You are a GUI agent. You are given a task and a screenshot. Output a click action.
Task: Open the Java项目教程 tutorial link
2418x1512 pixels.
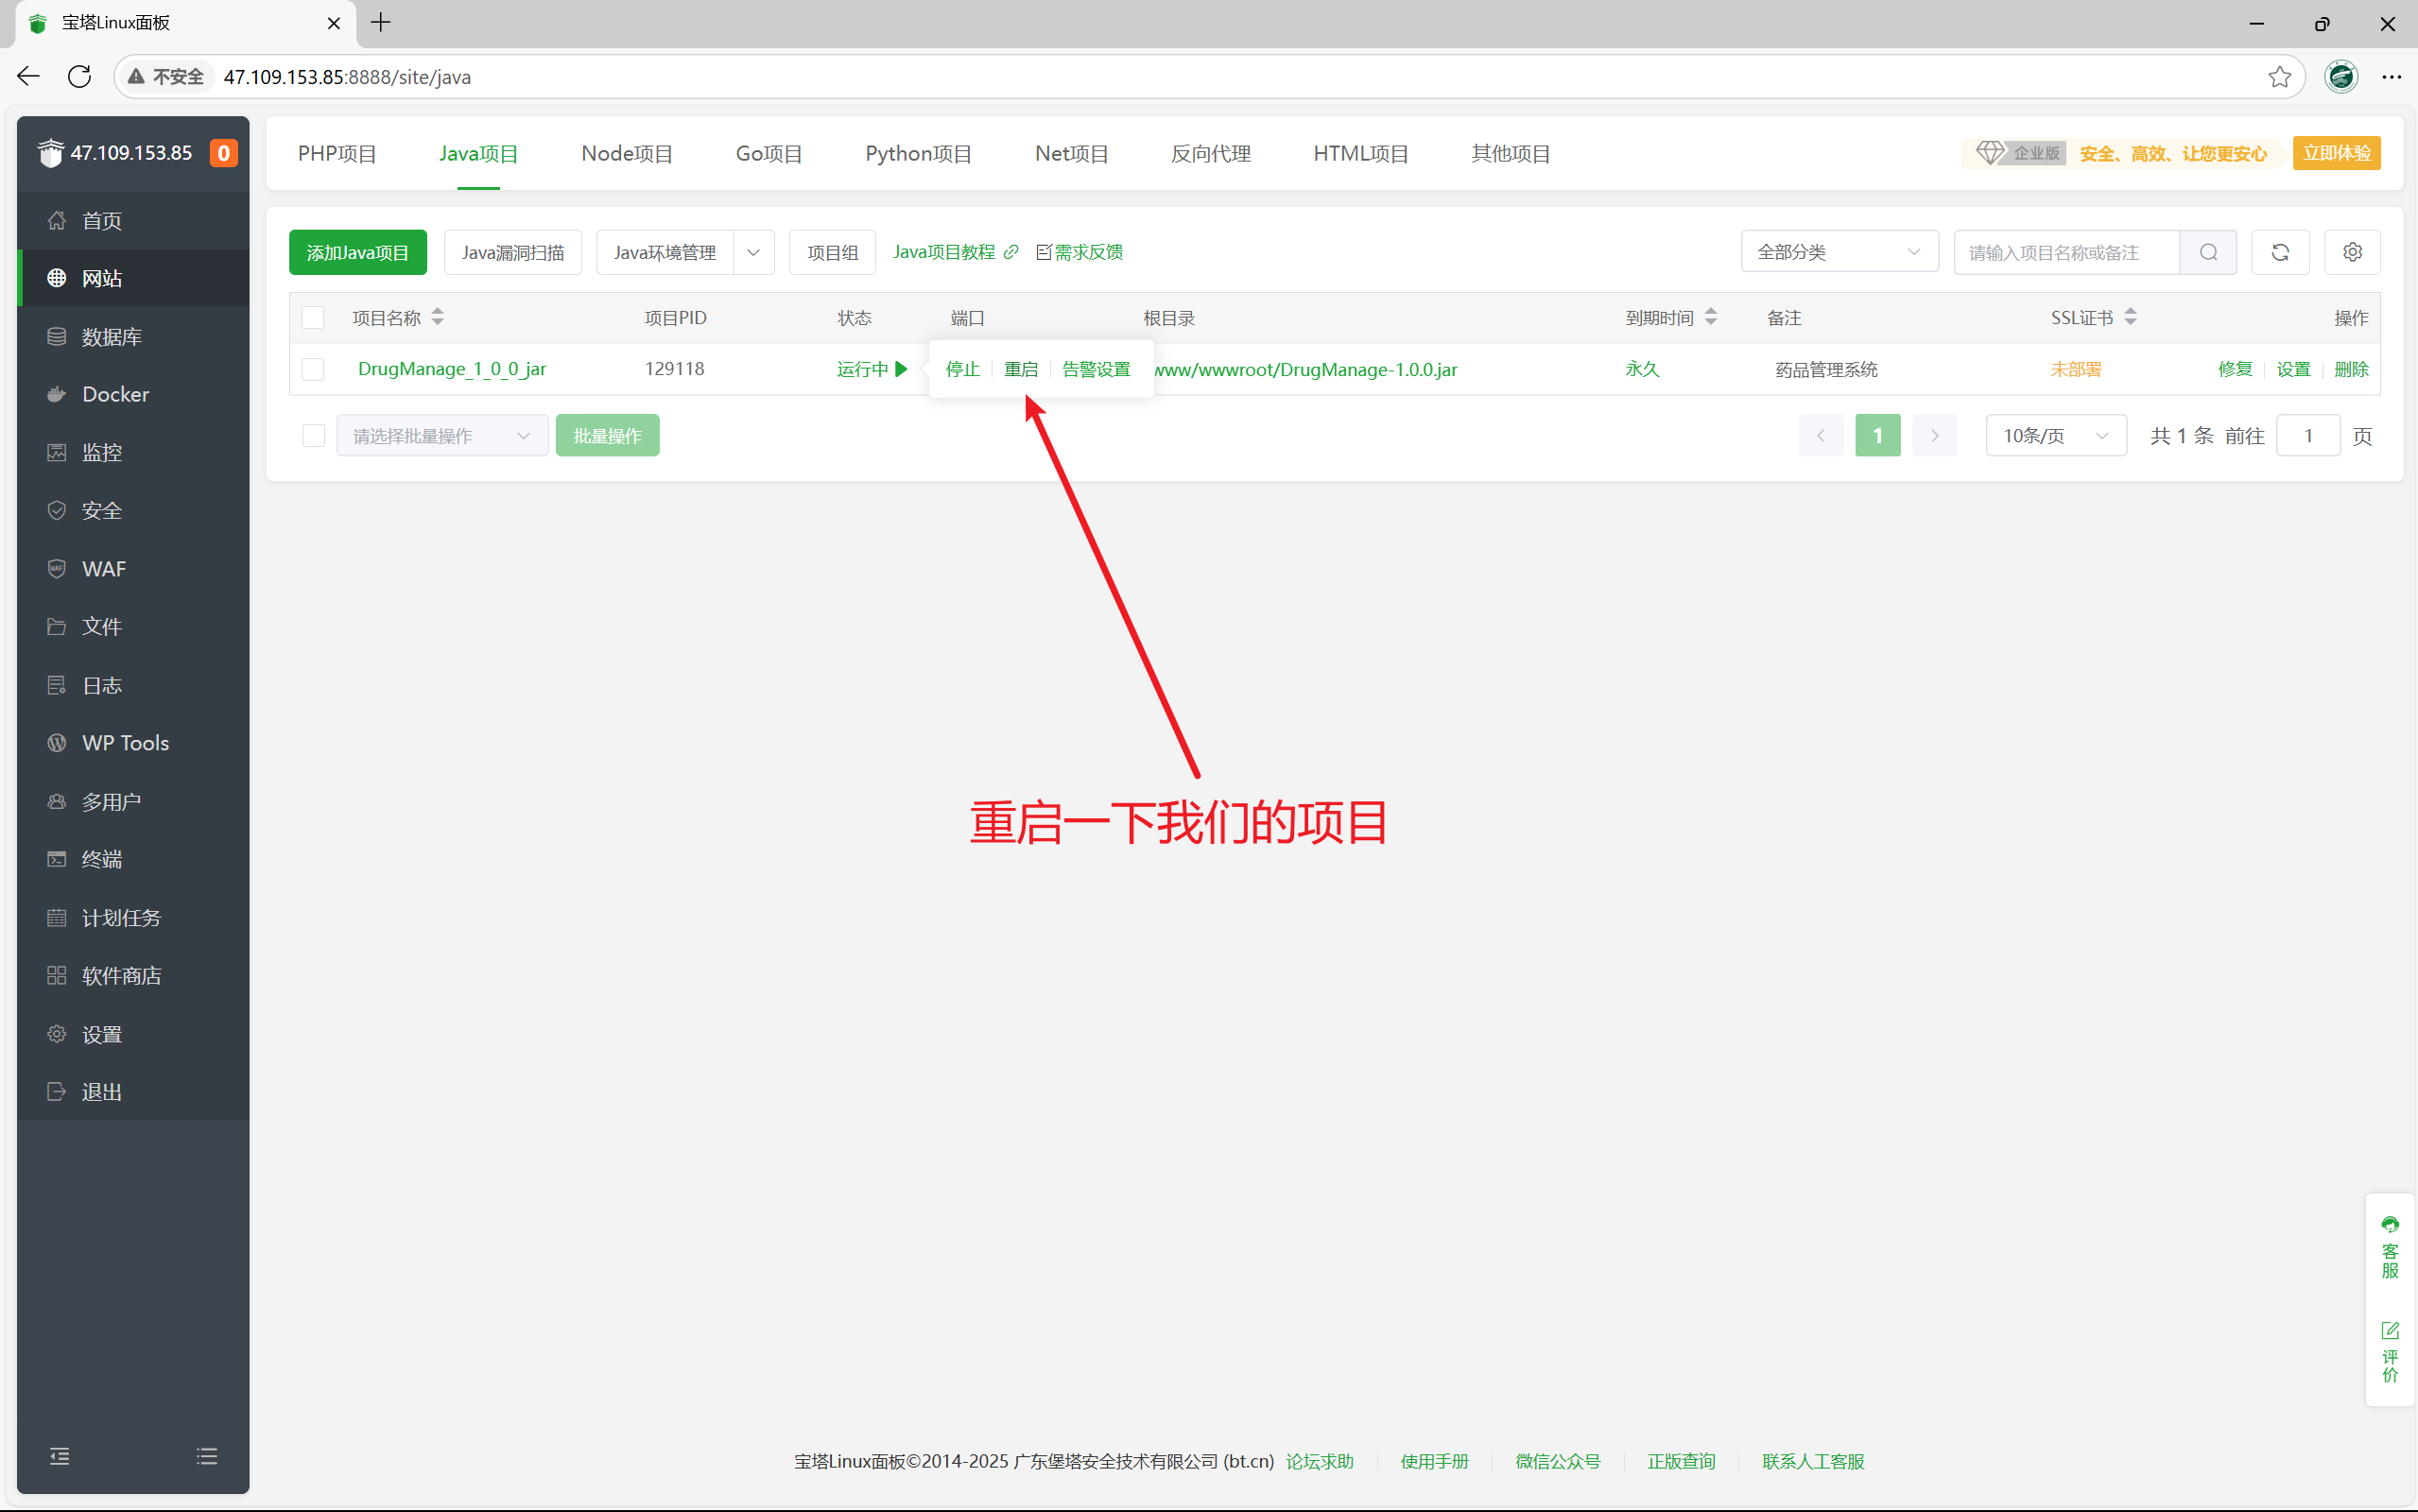944,252
